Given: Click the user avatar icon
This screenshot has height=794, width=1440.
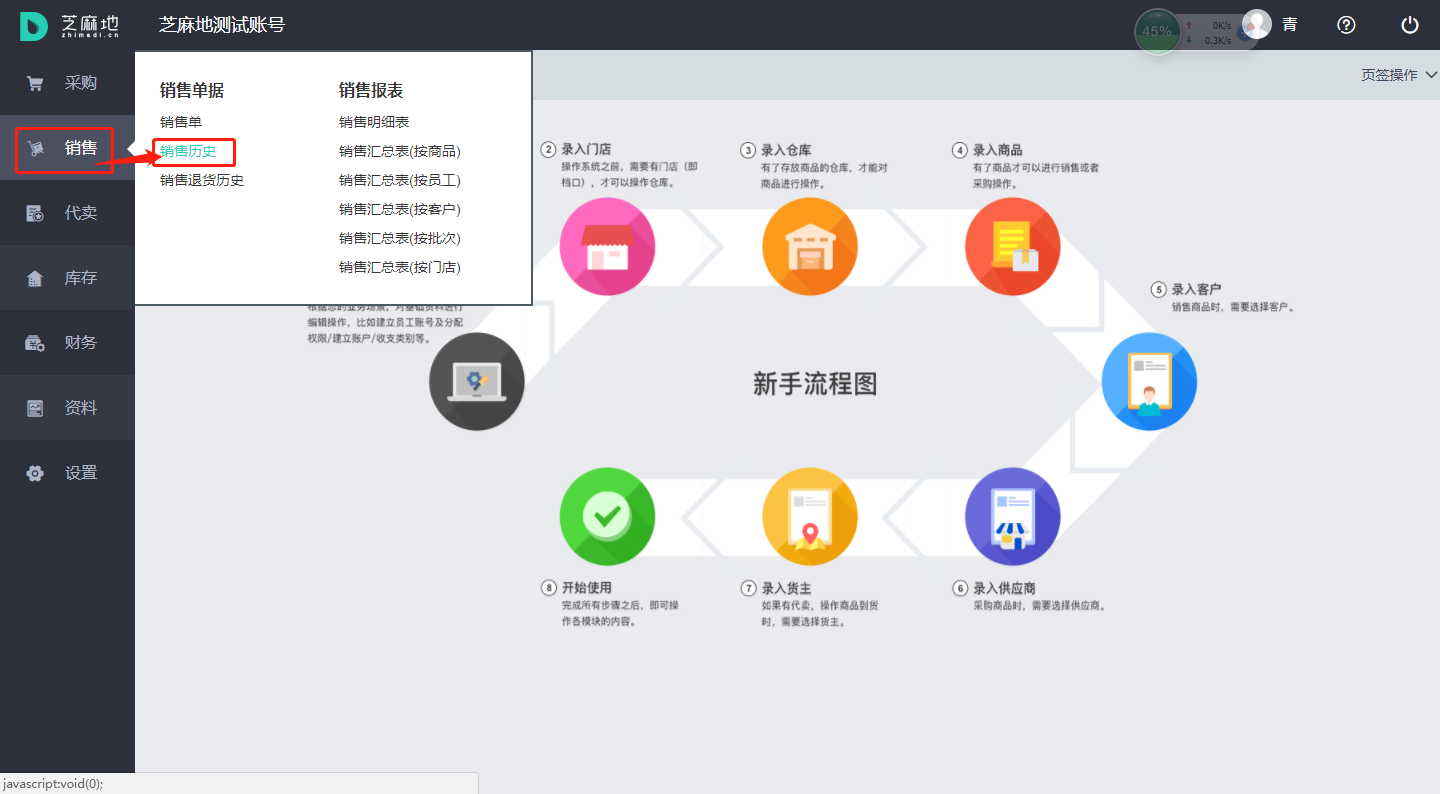Looking at the screenshot, I should click(x=1257, y=24).
